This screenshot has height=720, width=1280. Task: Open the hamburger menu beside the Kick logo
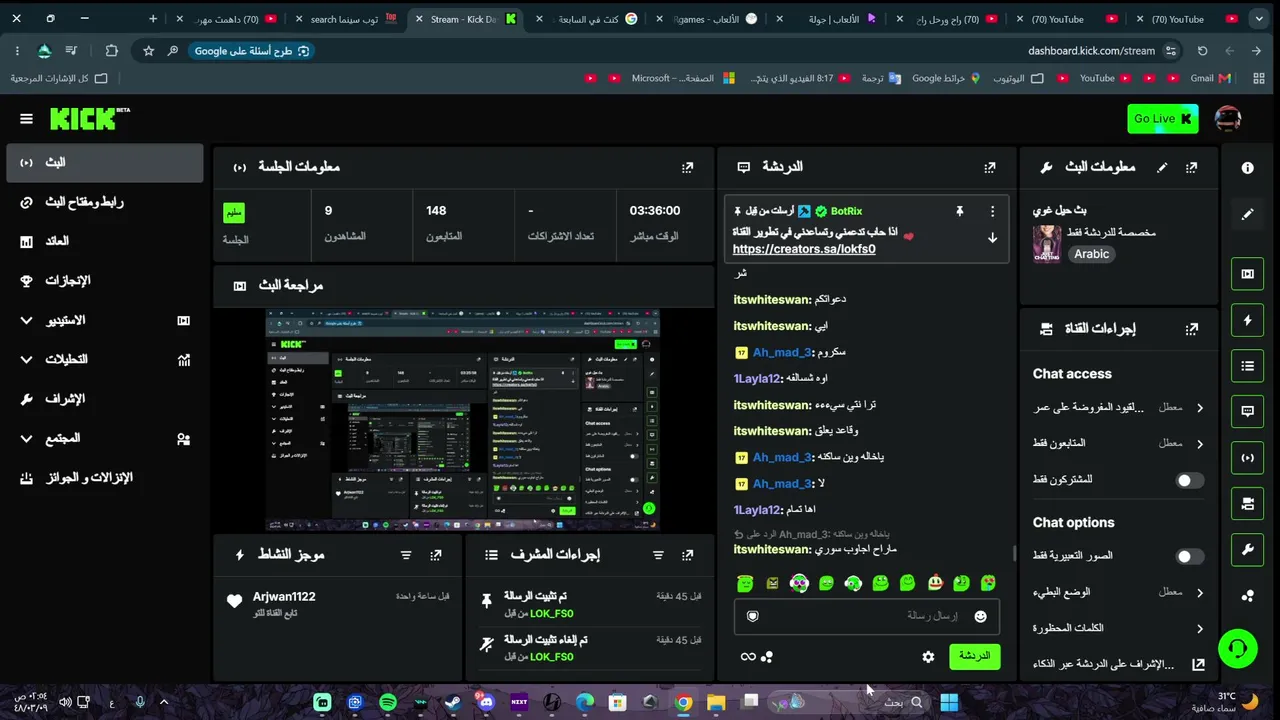(x=26, y=119)
